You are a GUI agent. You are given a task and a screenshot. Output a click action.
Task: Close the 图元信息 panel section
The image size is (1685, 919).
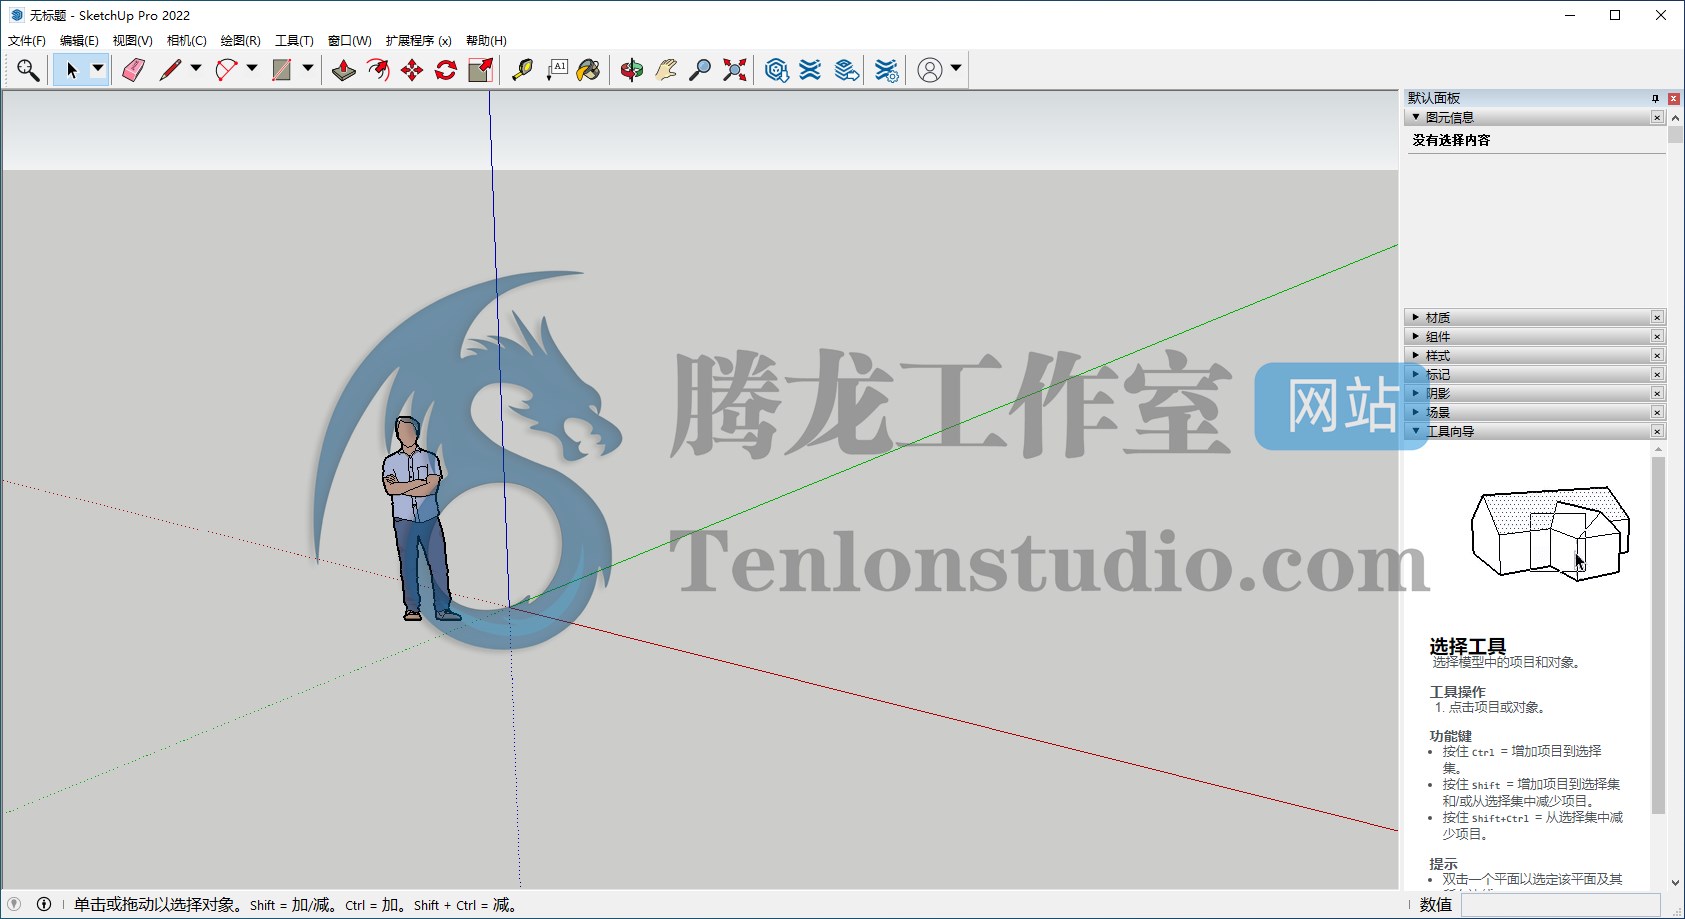tap(1657, 118)
